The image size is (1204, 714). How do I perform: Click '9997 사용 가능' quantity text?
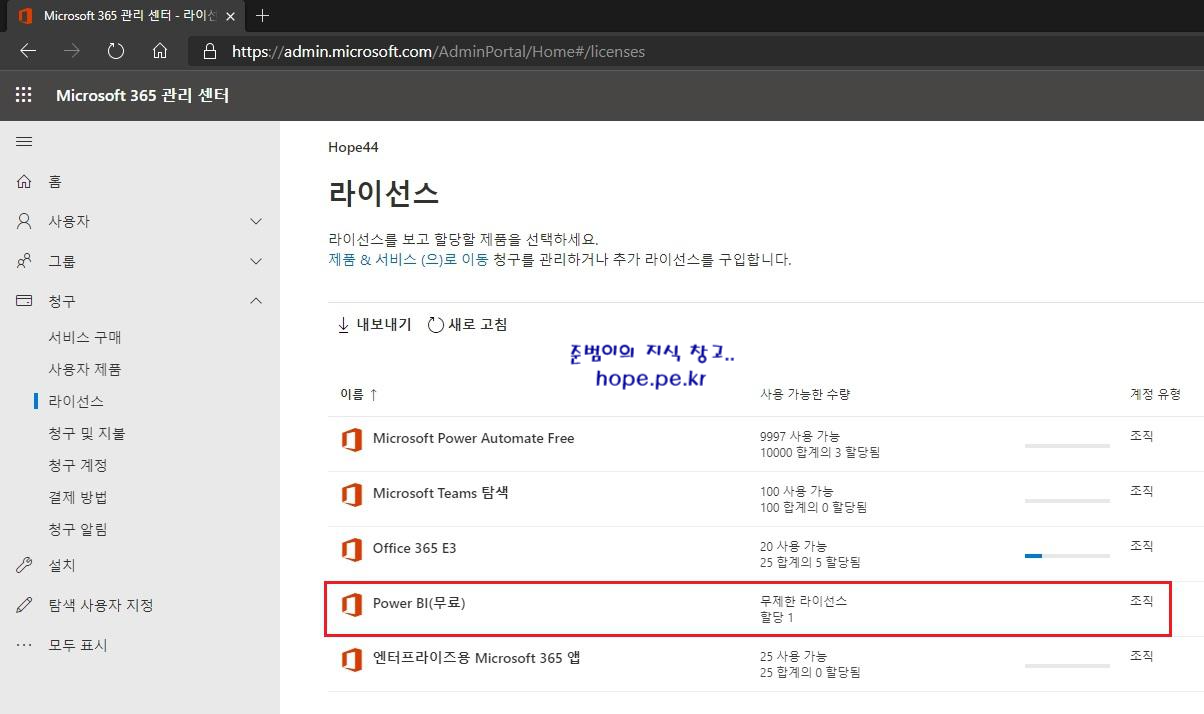[800, 437]
